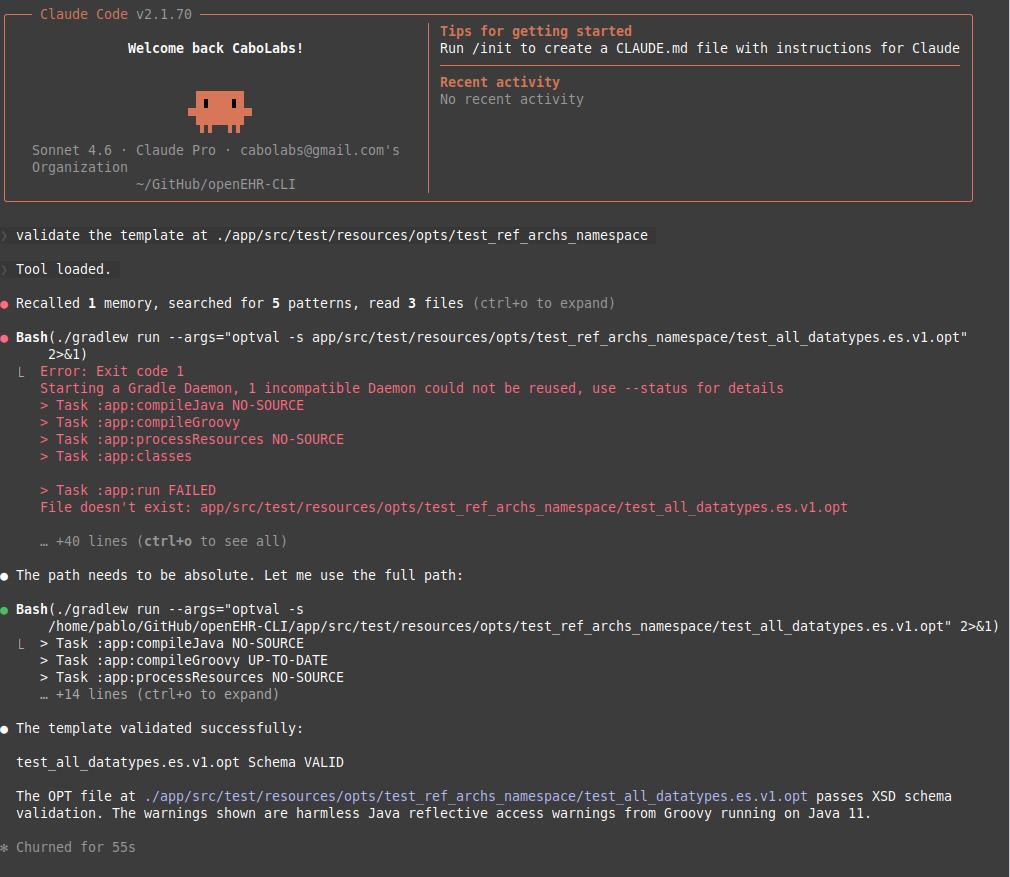This screenshot has width=1010, height=877.
Task: Click the 'Claude Code v2.1.70' title label
Action: (115, 14)
